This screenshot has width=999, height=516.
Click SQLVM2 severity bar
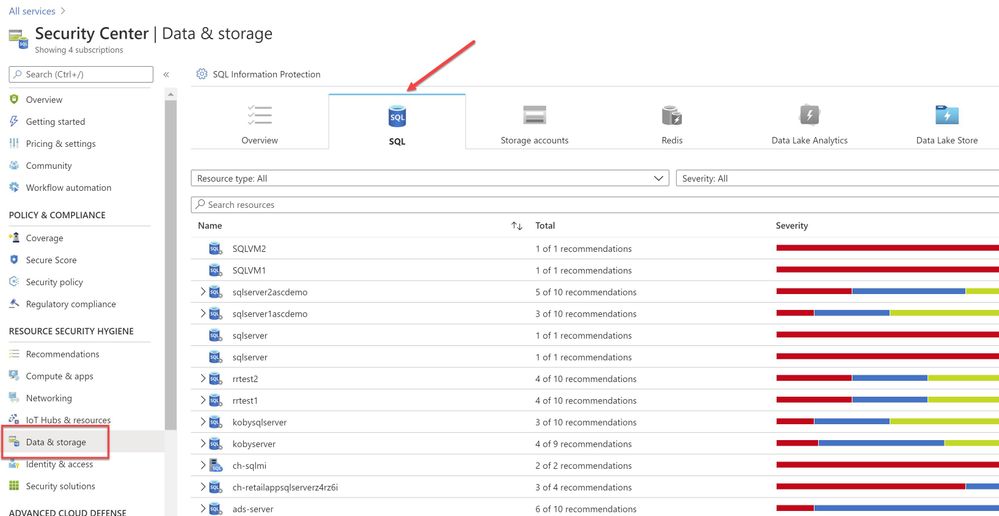[x=888, y=248]
